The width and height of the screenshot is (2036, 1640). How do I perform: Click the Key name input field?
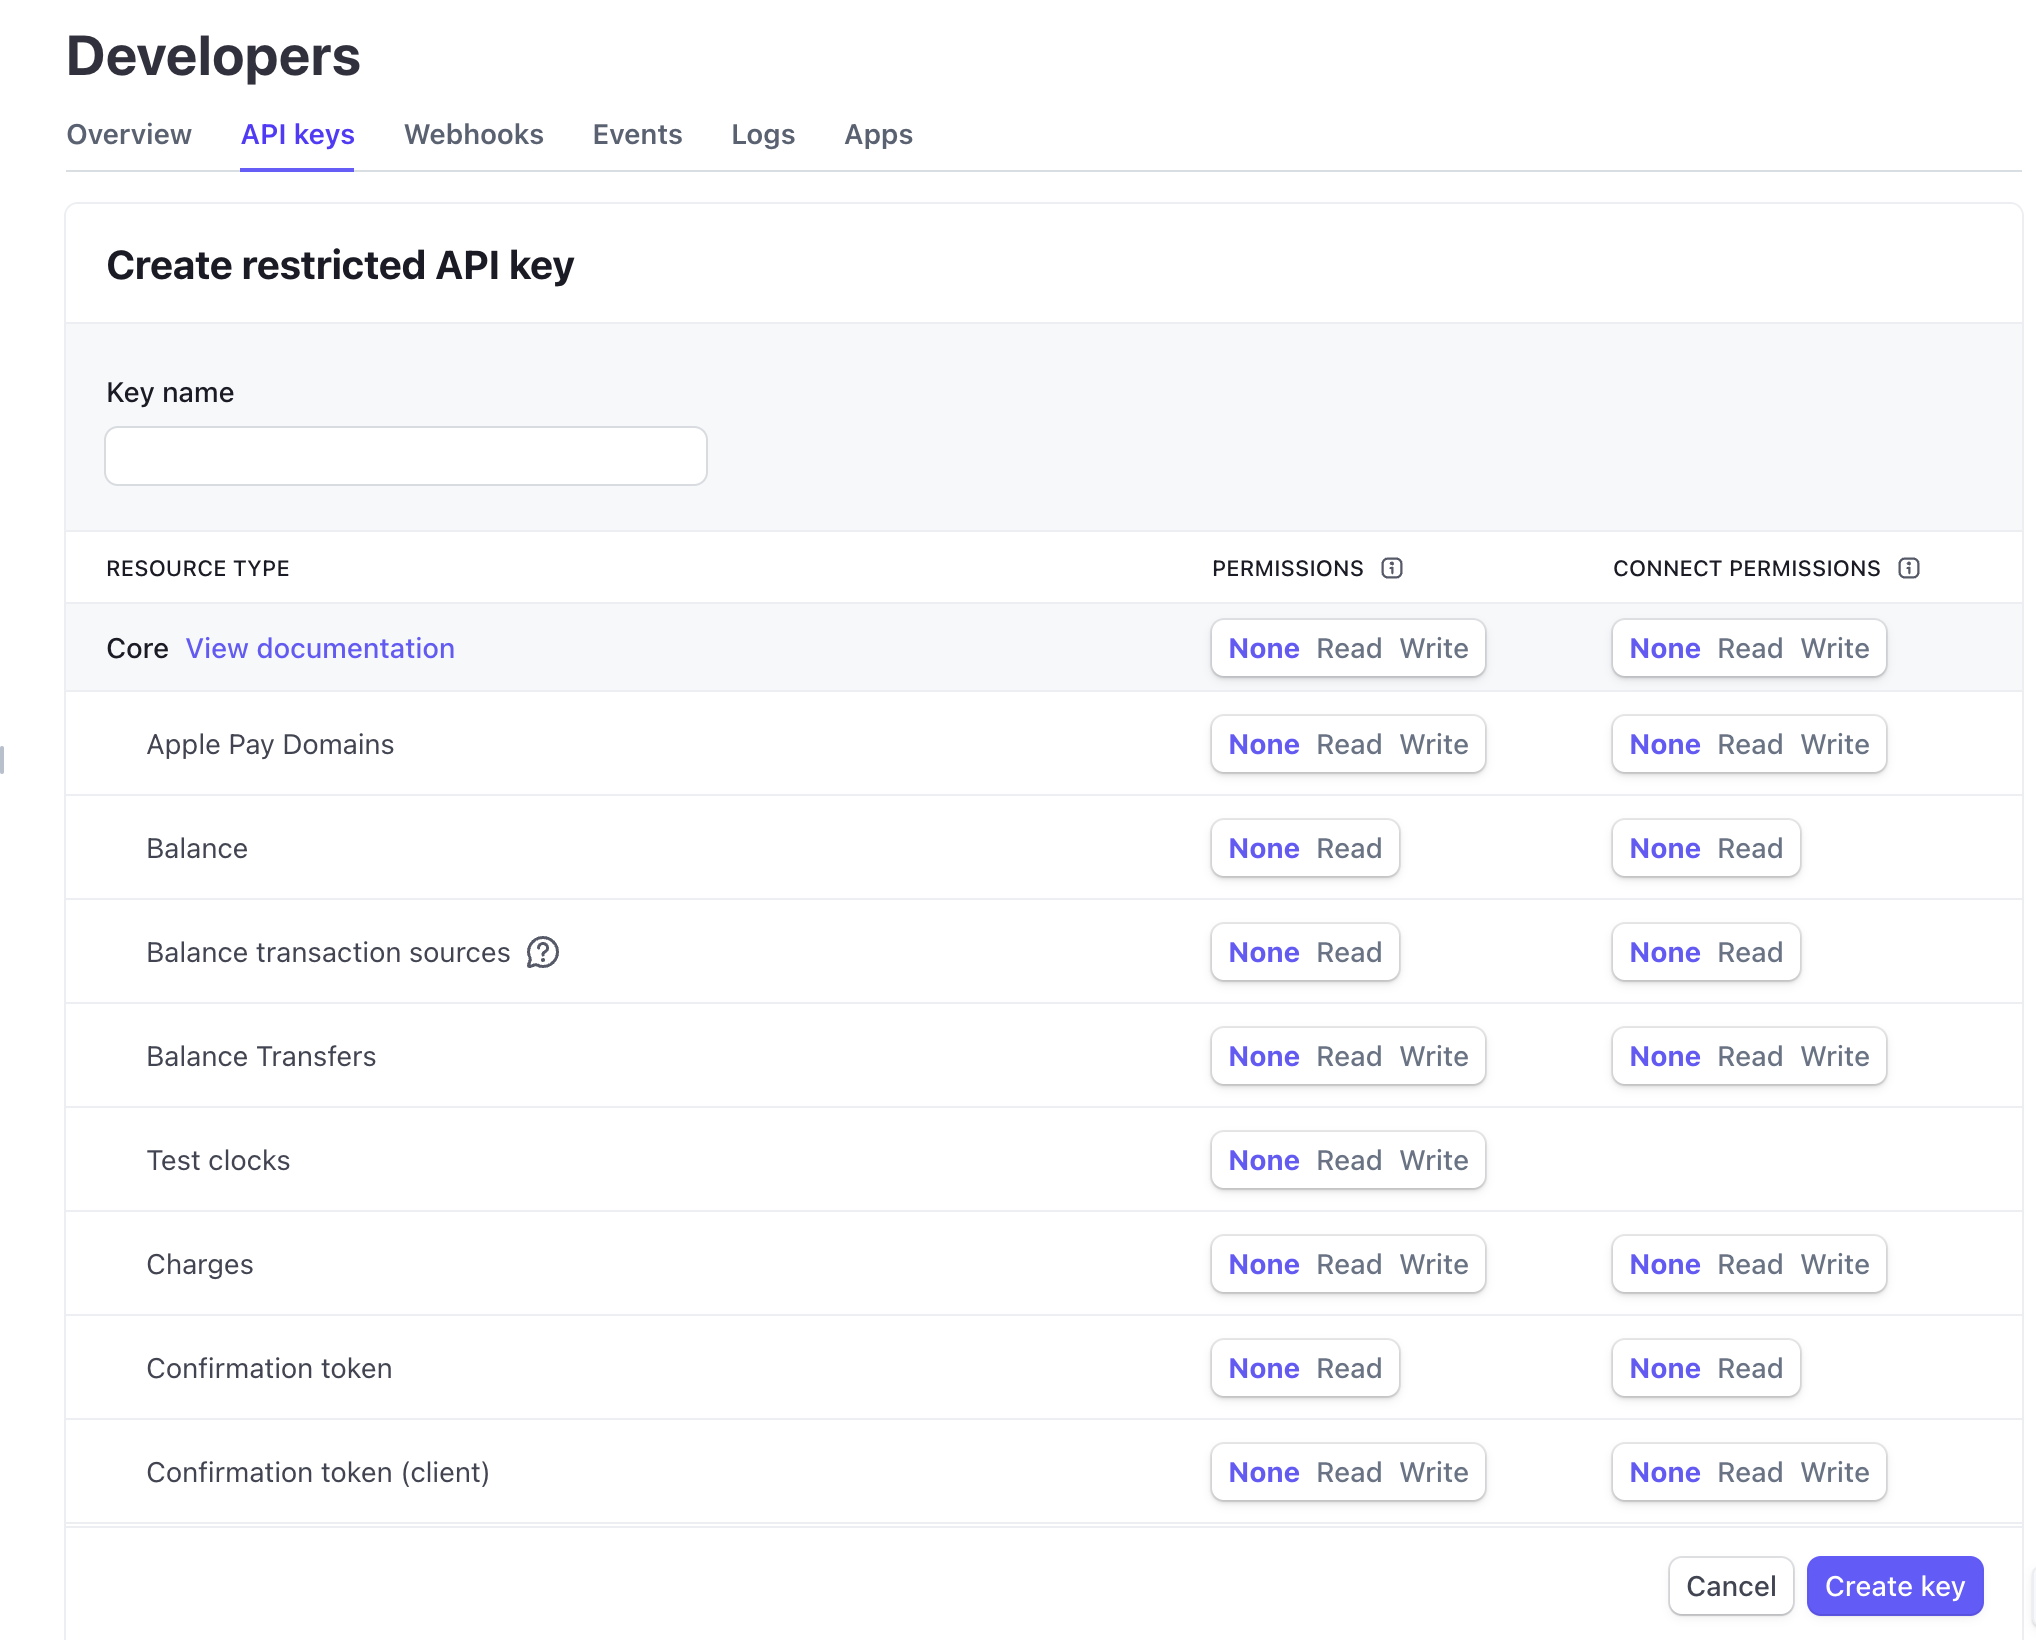tap(406, 456)
